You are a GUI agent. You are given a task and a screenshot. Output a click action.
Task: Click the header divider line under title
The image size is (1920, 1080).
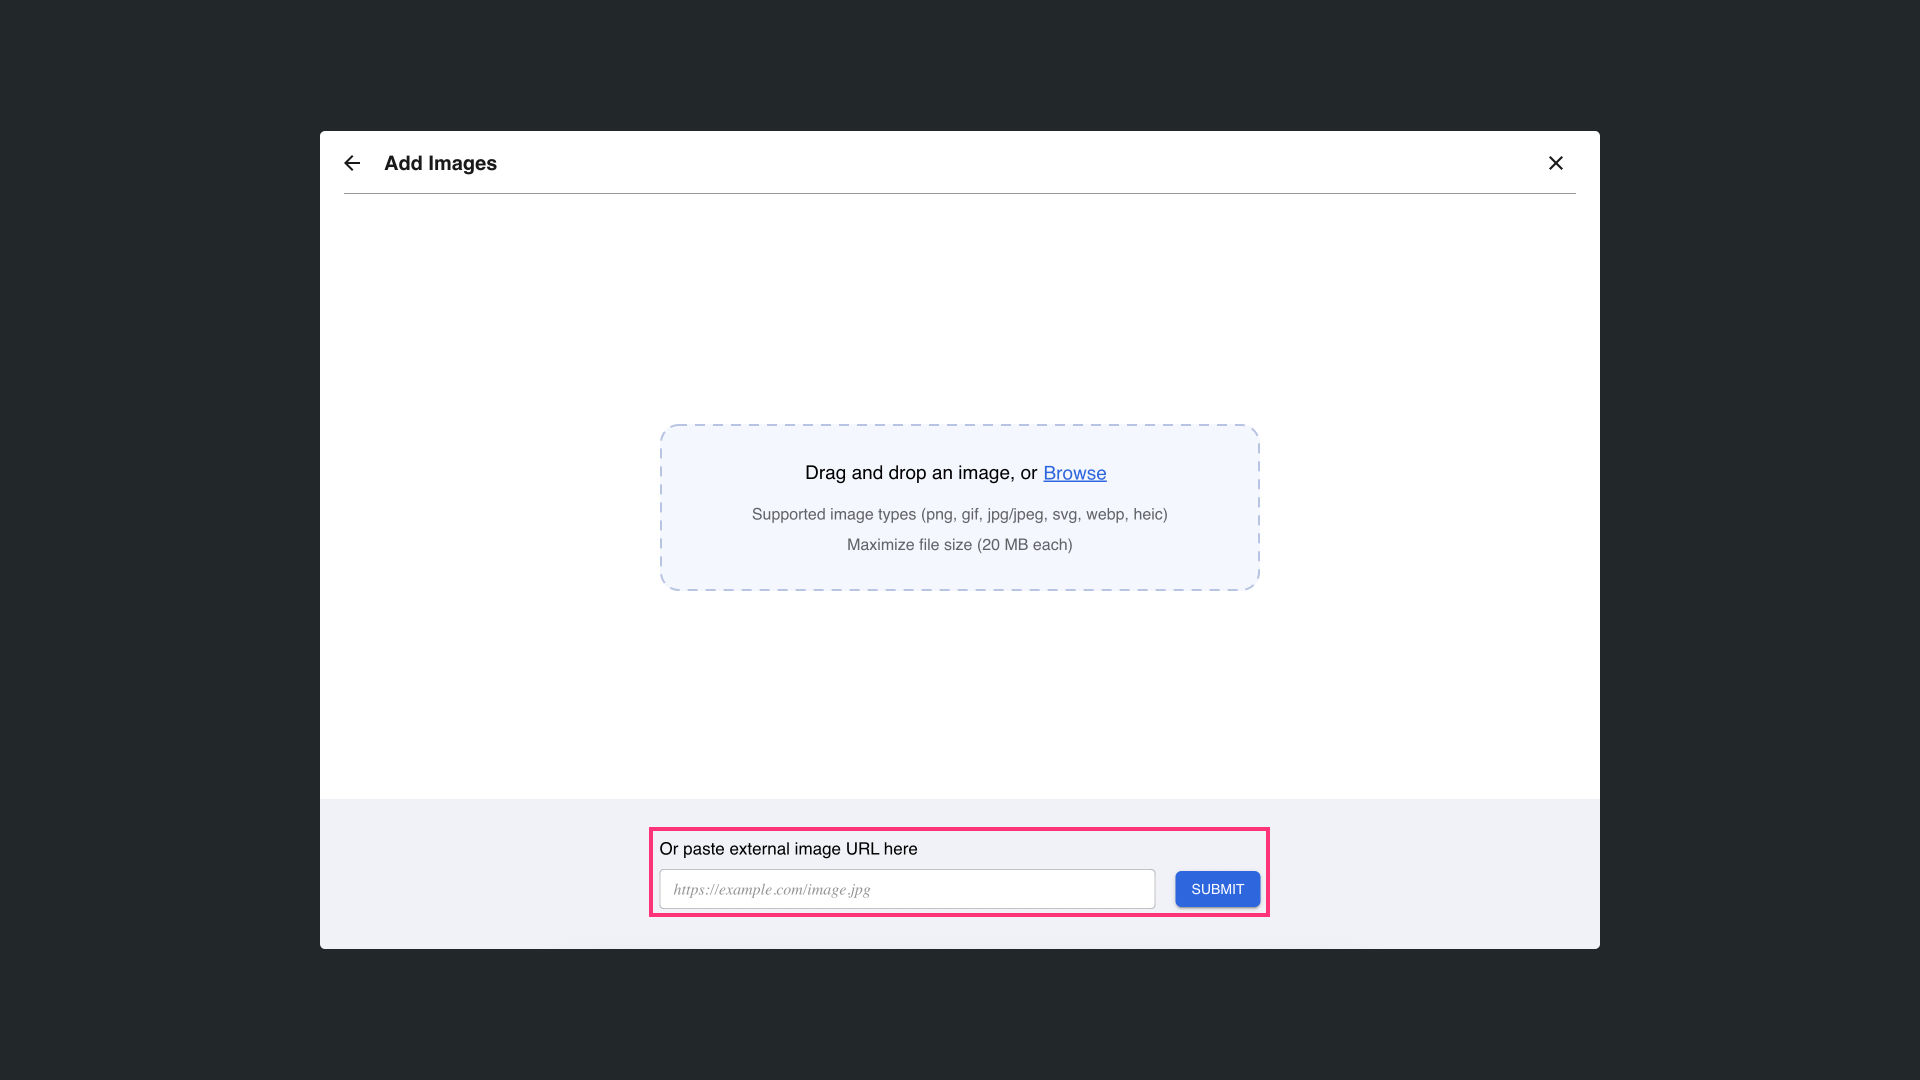tap(960, 193)
